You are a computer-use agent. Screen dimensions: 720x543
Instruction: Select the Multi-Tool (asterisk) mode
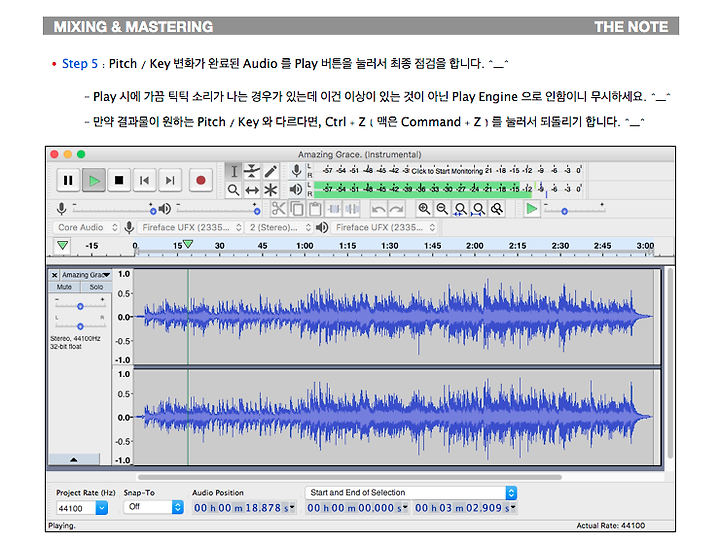(270, 190)
